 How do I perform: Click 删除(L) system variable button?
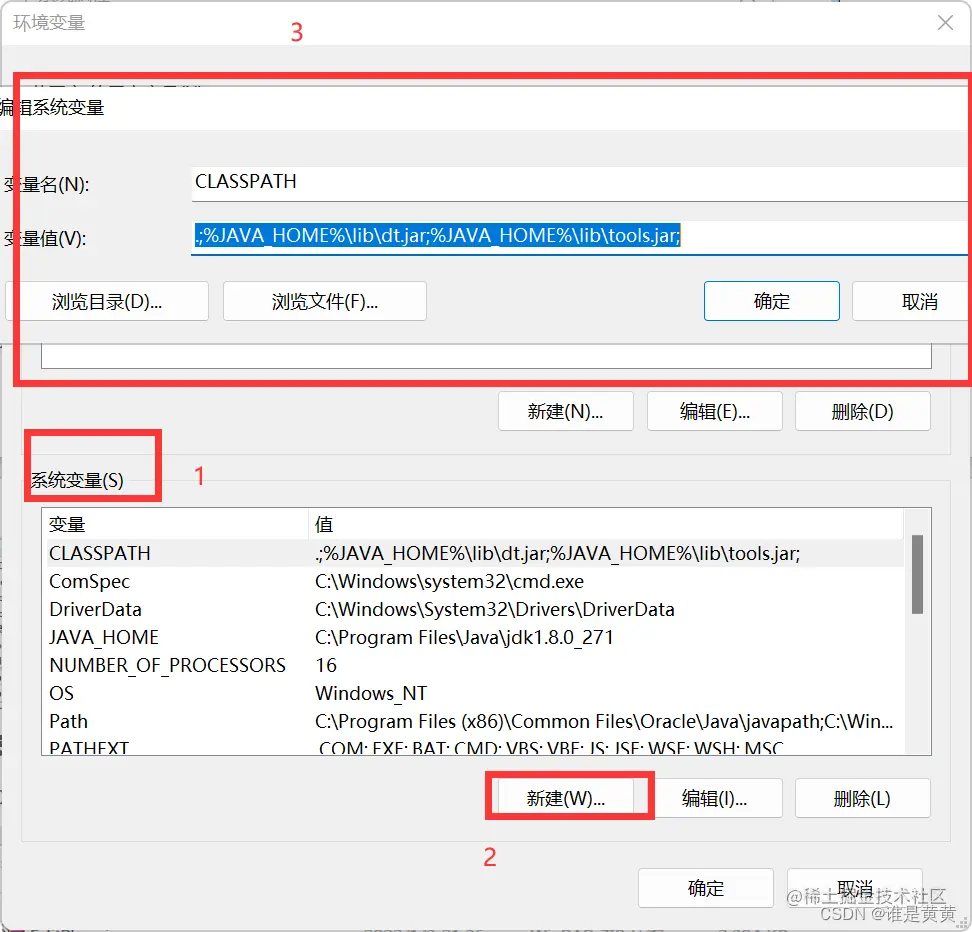point(862,798)
